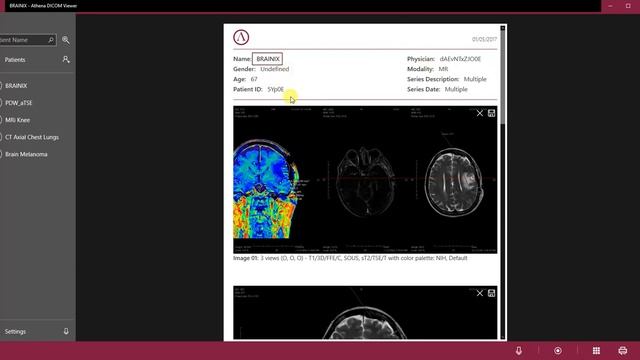Screen dimensions: 640x360
Task: Click the Physician value dAEvNTxZJO0E
Action: coord(460,59)
